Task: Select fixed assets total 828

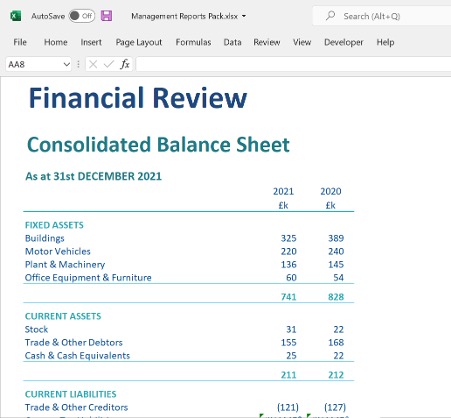Action: 336,297
